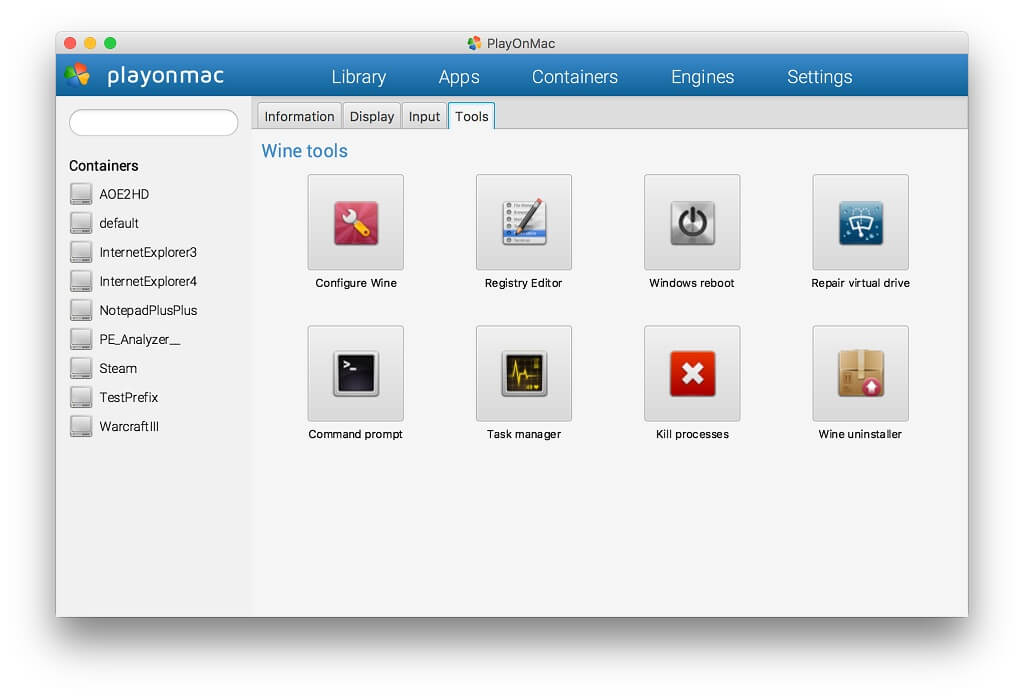1024x697 pixels.
Task: Select the NotepadPlusPlus container name
Action: 148,310
